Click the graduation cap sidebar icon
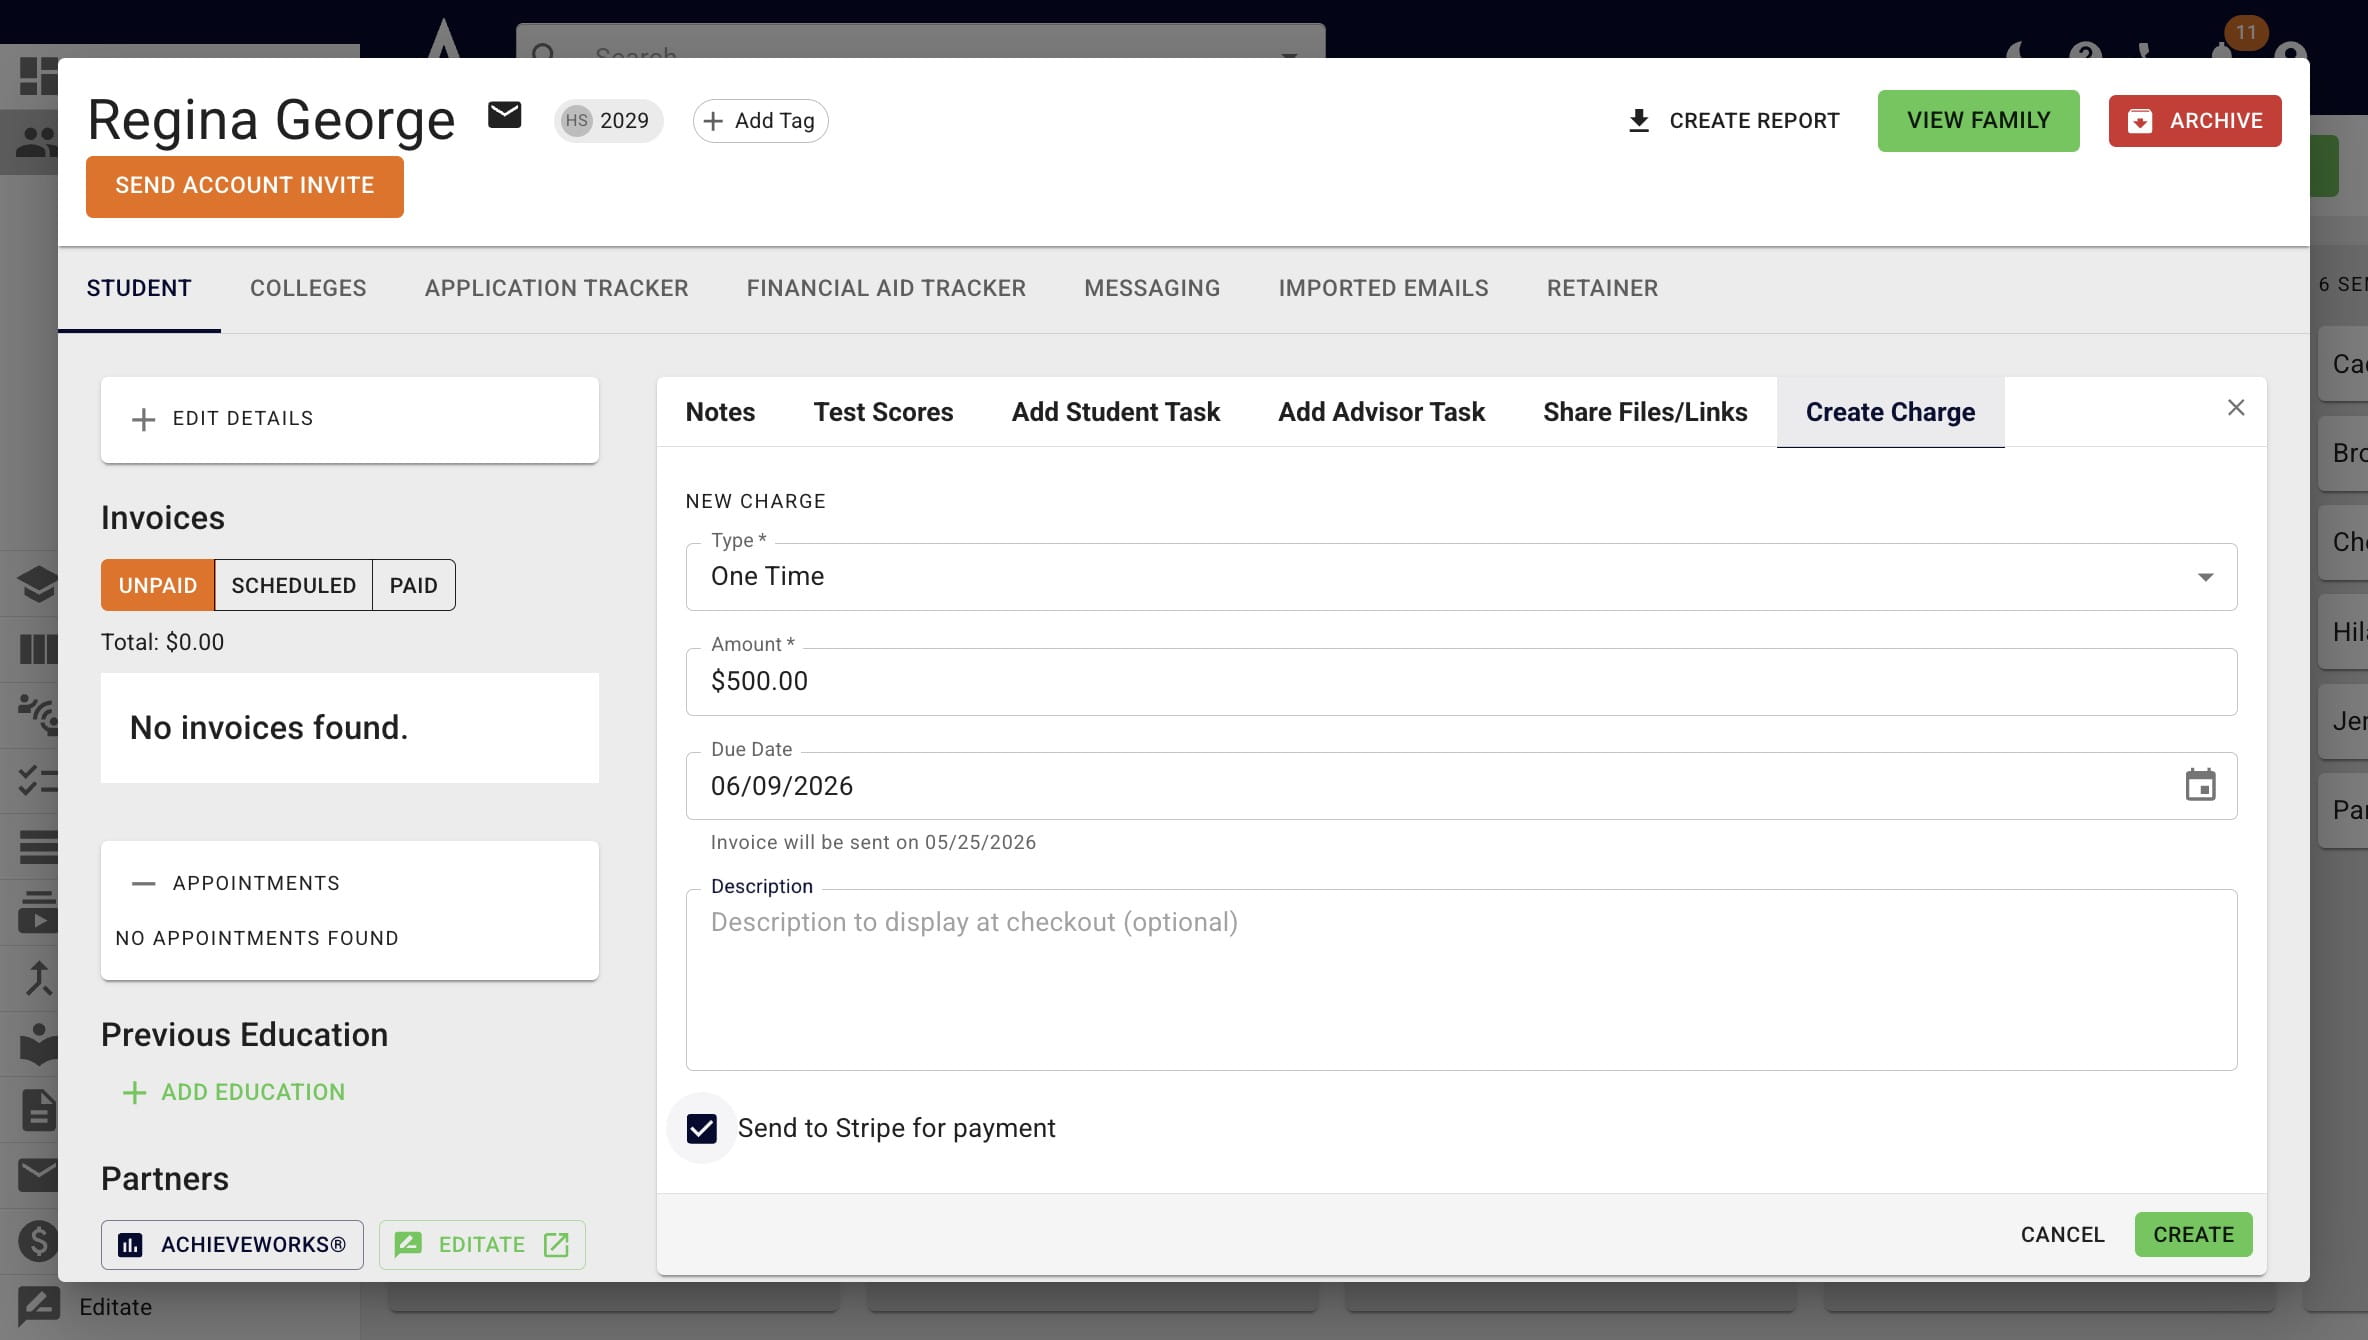This screenshot has width=2368, height=1340. [x=38, y=584]
